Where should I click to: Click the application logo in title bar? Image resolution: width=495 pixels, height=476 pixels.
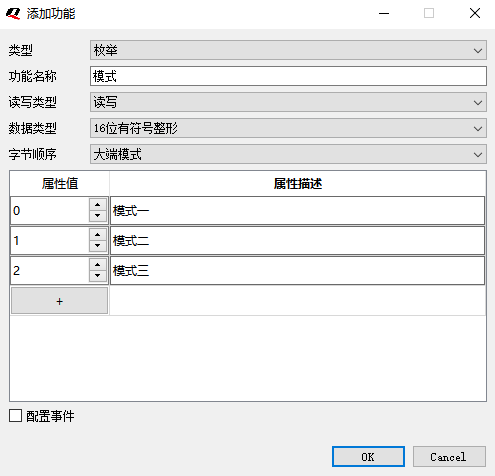pos(13,14)
